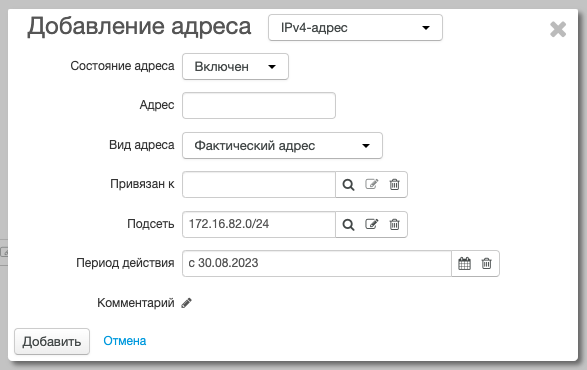
Task: Open the Состояние адреса dropdown showing Включен
Action: [235, 67]
